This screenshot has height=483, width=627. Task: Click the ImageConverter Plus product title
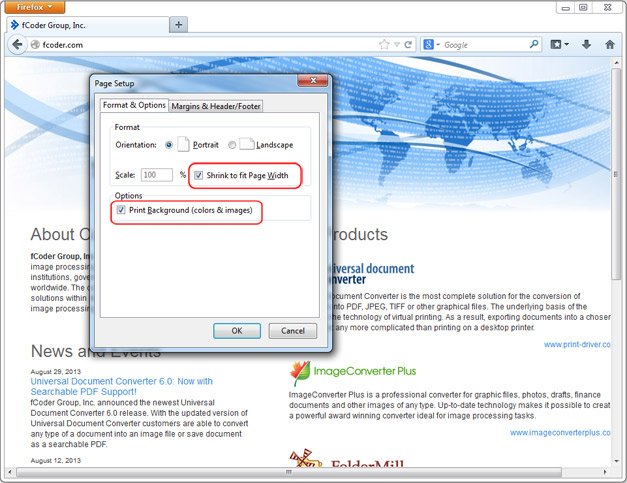point(364,371)
